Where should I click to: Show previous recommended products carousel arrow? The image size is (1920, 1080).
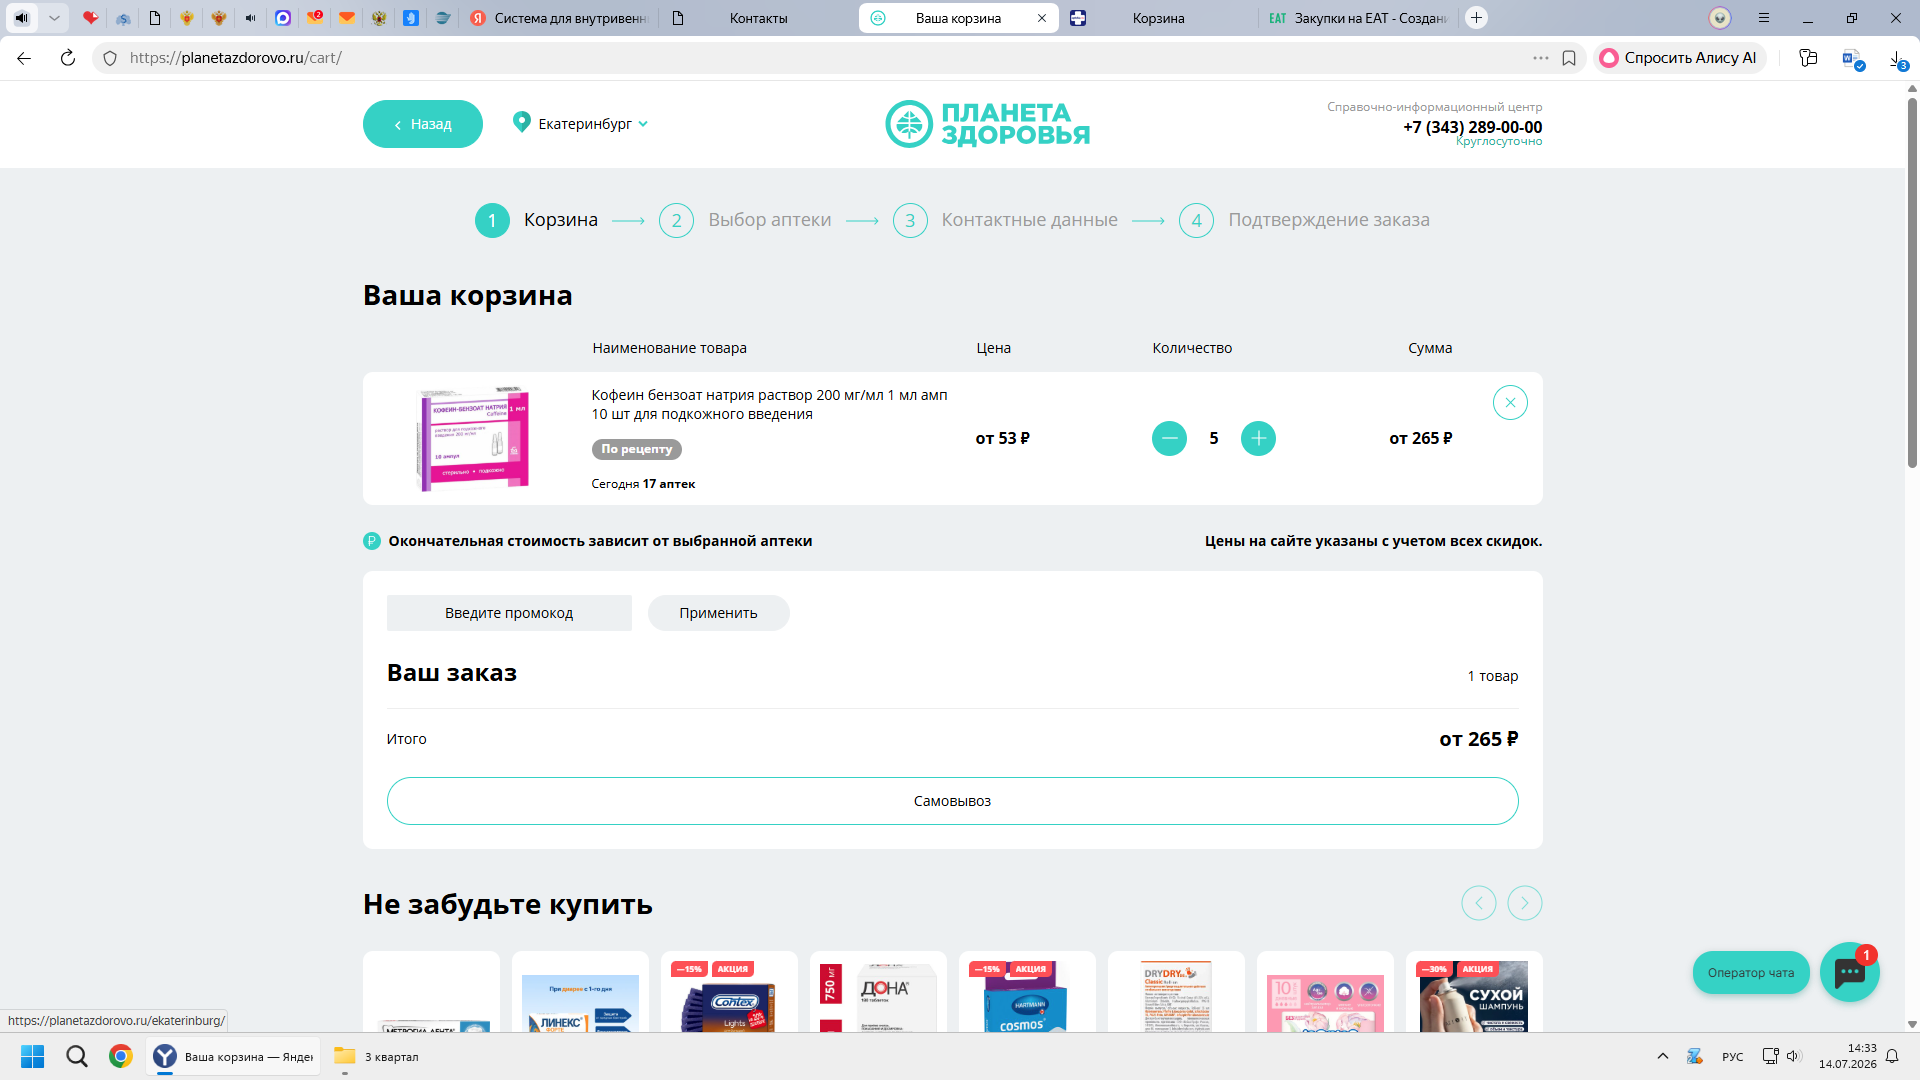(1479, 903)
